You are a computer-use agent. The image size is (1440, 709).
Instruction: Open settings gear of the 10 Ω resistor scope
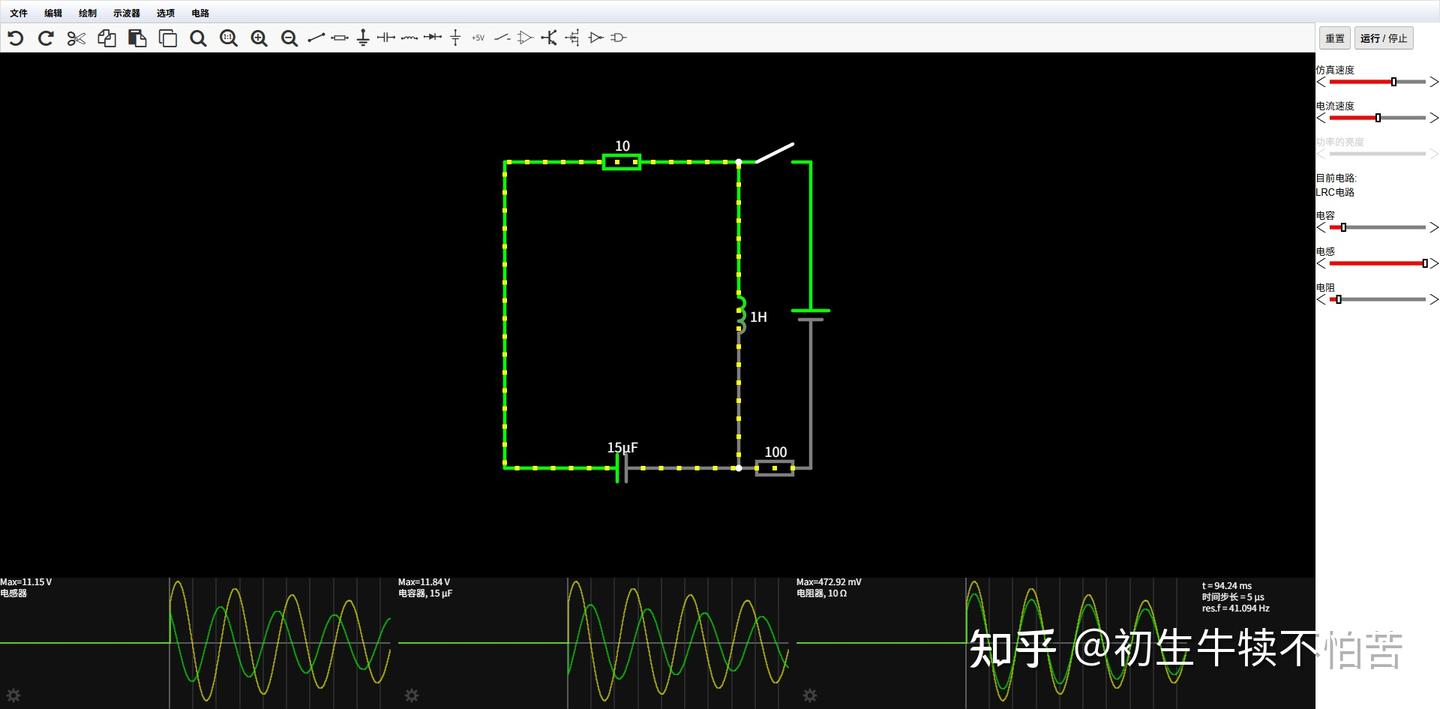click(810, 695)
